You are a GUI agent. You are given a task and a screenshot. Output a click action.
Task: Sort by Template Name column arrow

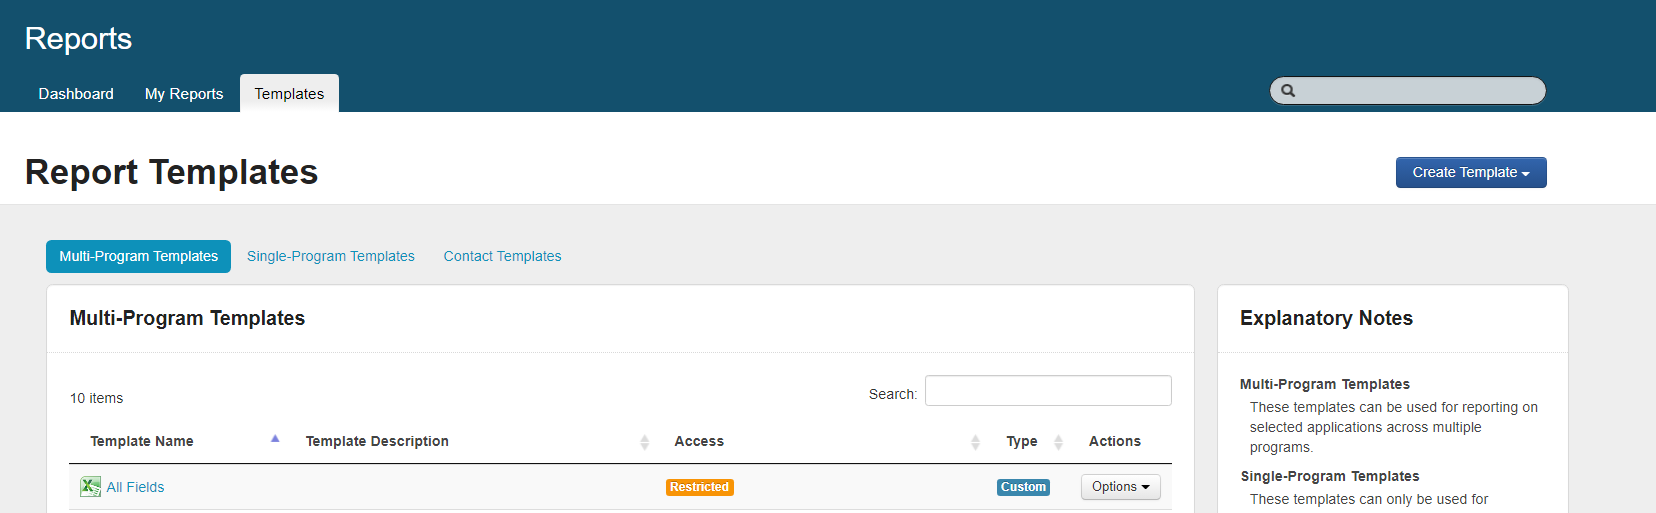(275, 440)
